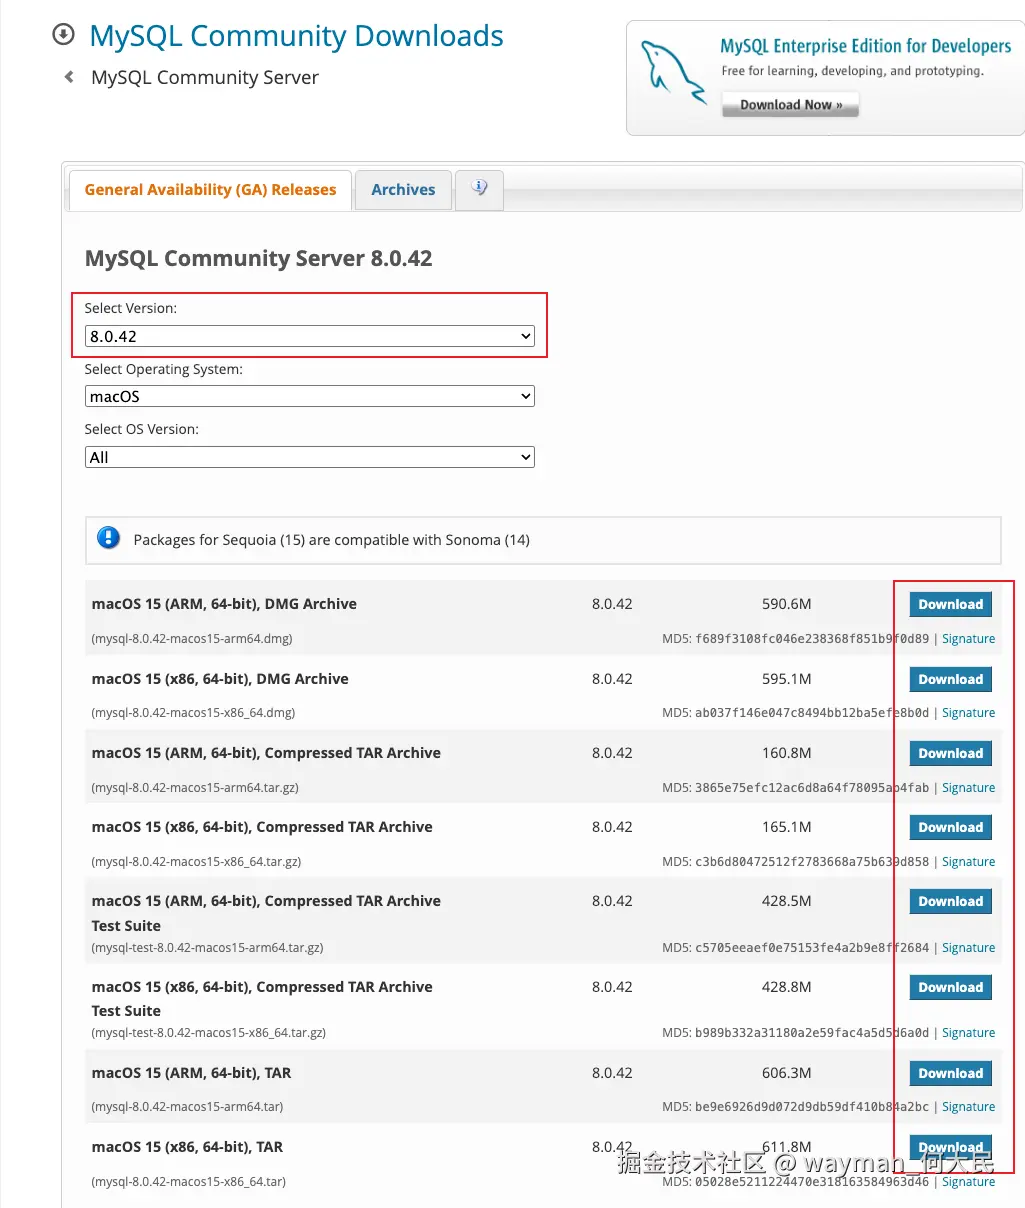Click the 165.1M file size value
The image size is (1025, 1208).
786,827
